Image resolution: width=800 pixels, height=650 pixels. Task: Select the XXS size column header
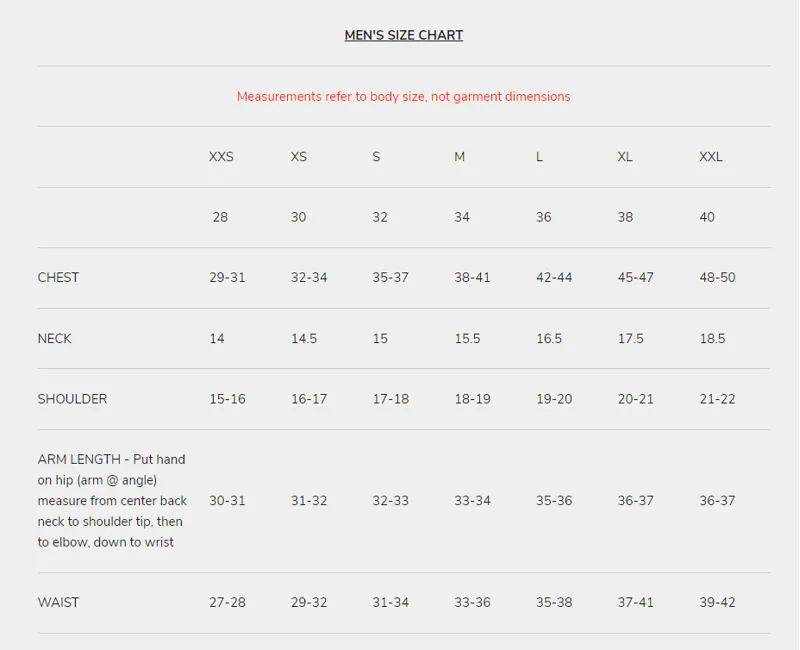pos(221,157)
